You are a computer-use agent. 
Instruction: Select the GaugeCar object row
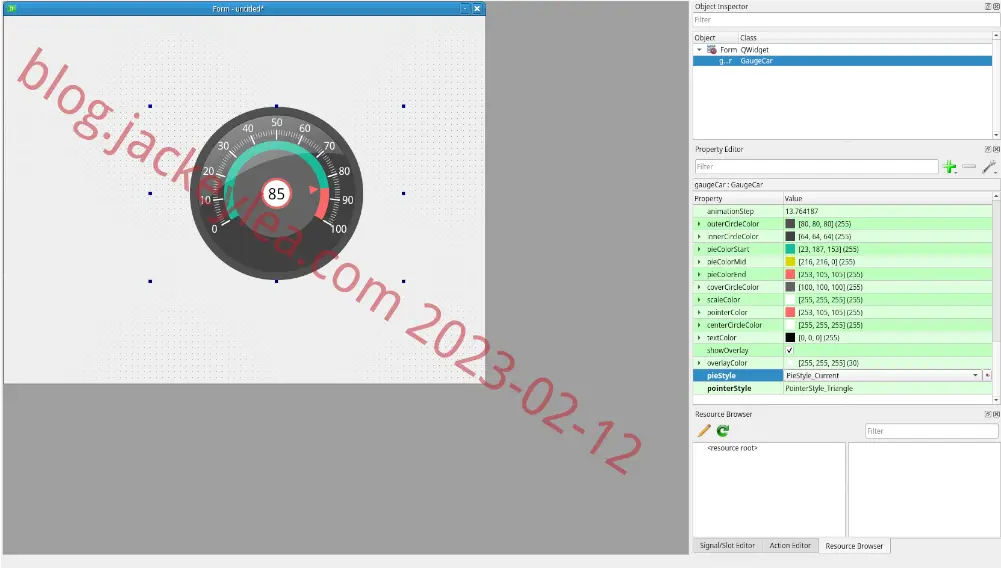(x=843, y=61)
